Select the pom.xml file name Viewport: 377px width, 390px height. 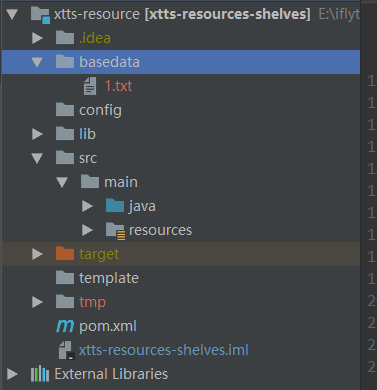click(x=108, y=327)
